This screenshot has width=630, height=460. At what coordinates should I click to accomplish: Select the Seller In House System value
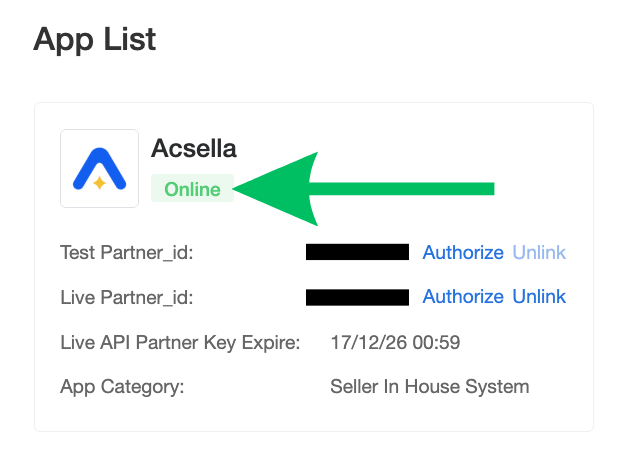(x=430, y=386)
